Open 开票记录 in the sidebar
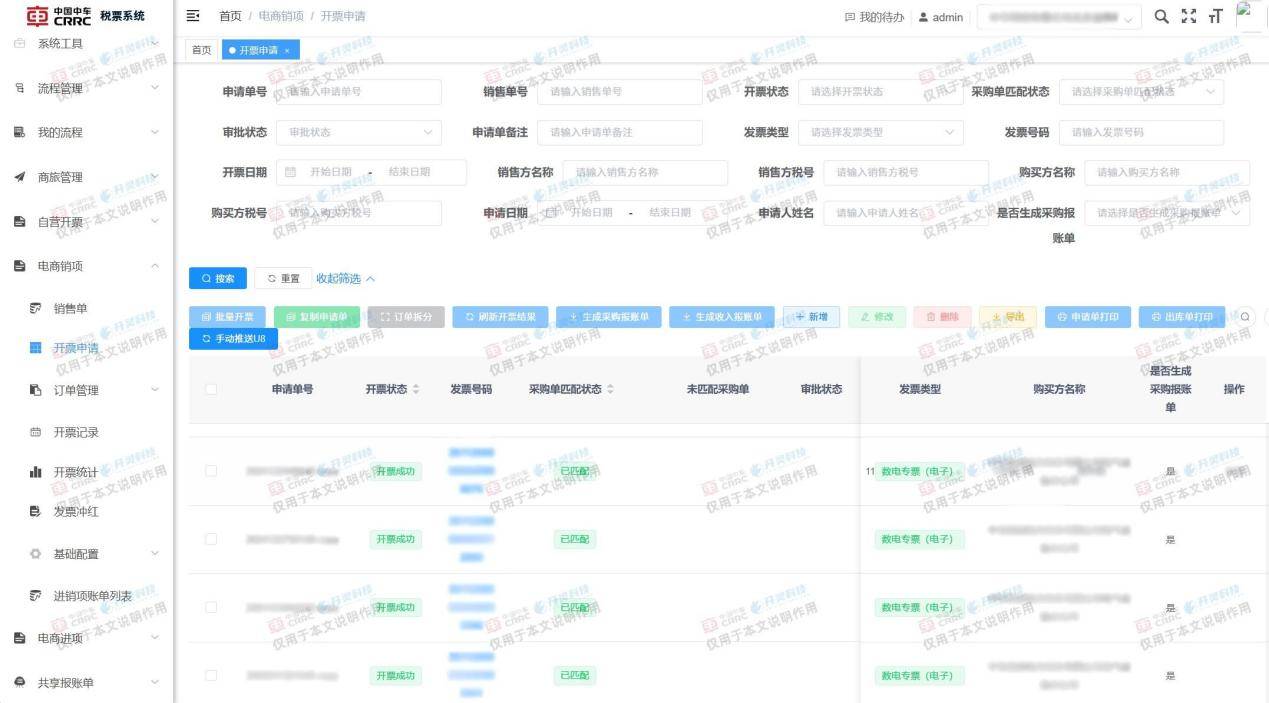 [x=76, y=432]
